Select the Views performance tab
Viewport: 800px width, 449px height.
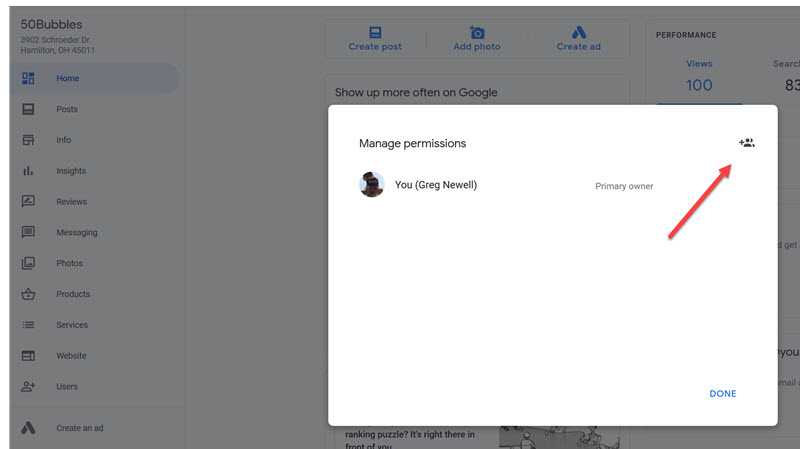pyautogui.click(x=699, y=64)
